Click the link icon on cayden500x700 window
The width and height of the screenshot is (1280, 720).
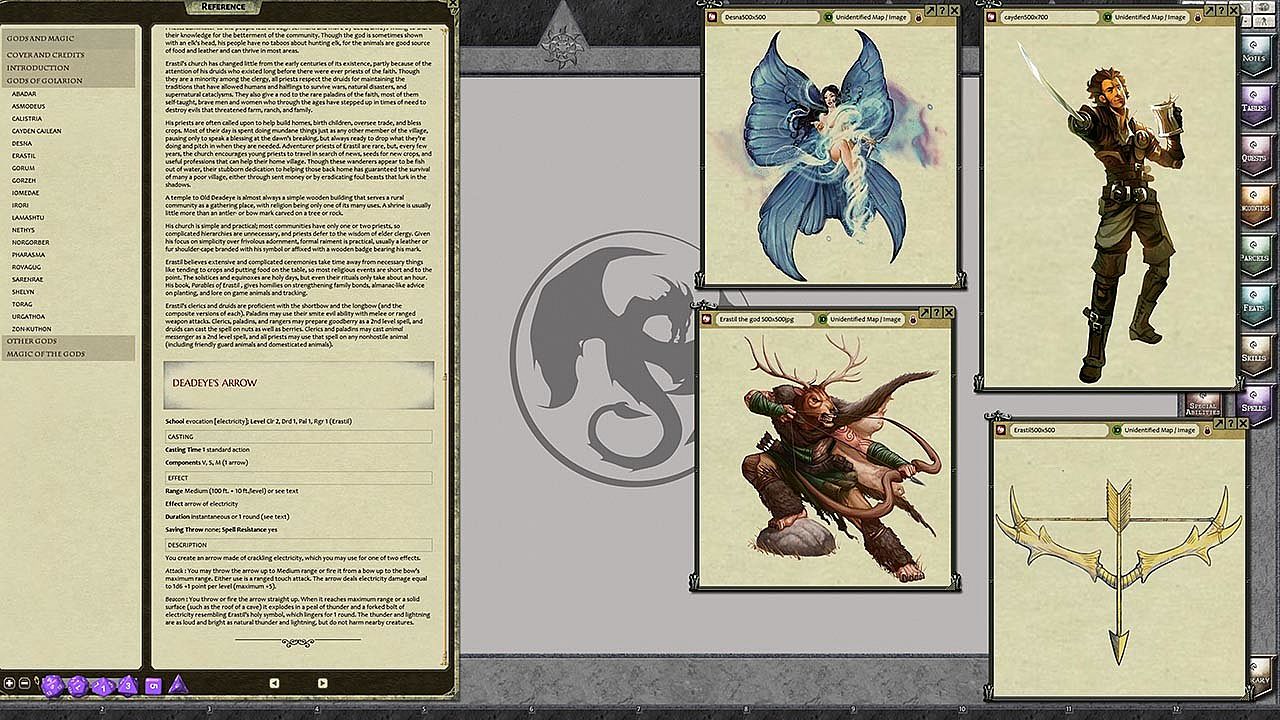click(x=993, y=17)
